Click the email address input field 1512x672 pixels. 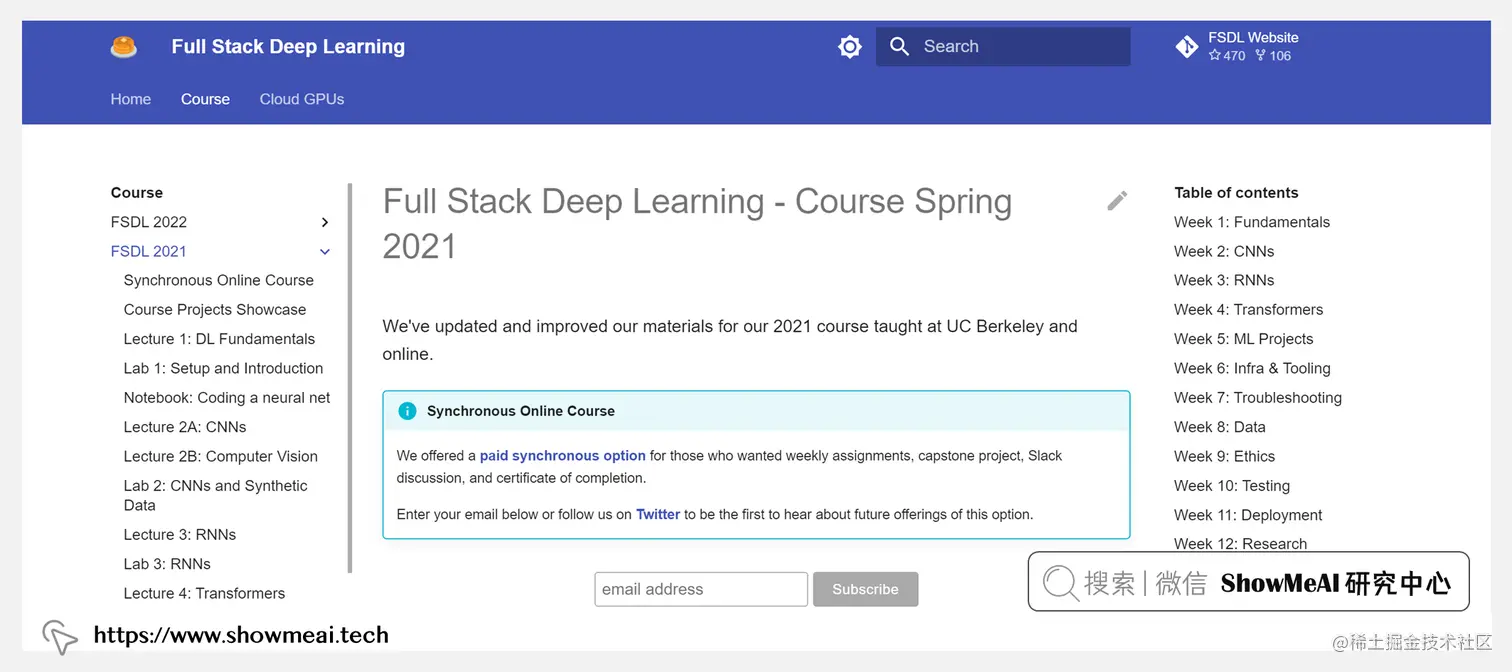[x=700, y=589]
